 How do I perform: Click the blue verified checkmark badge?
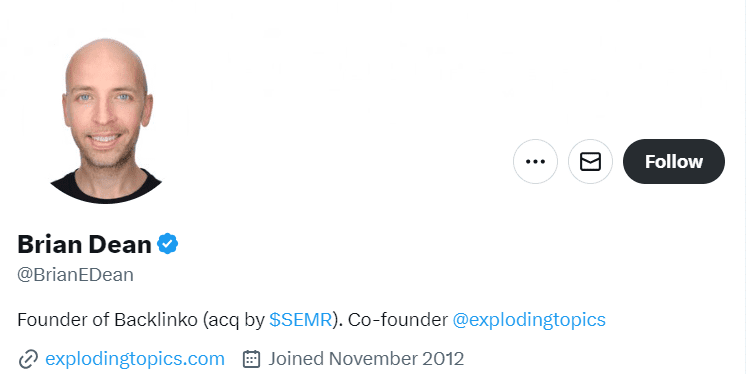(x=168, y=244)
